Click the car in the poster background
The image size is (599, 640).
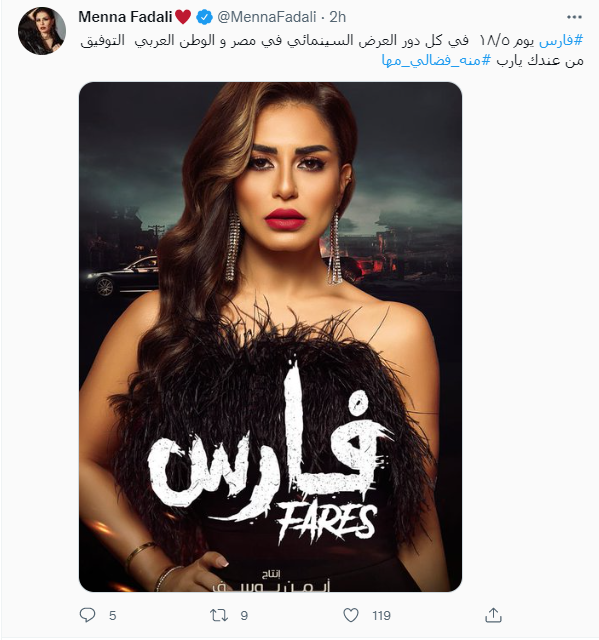coord(120,276)
